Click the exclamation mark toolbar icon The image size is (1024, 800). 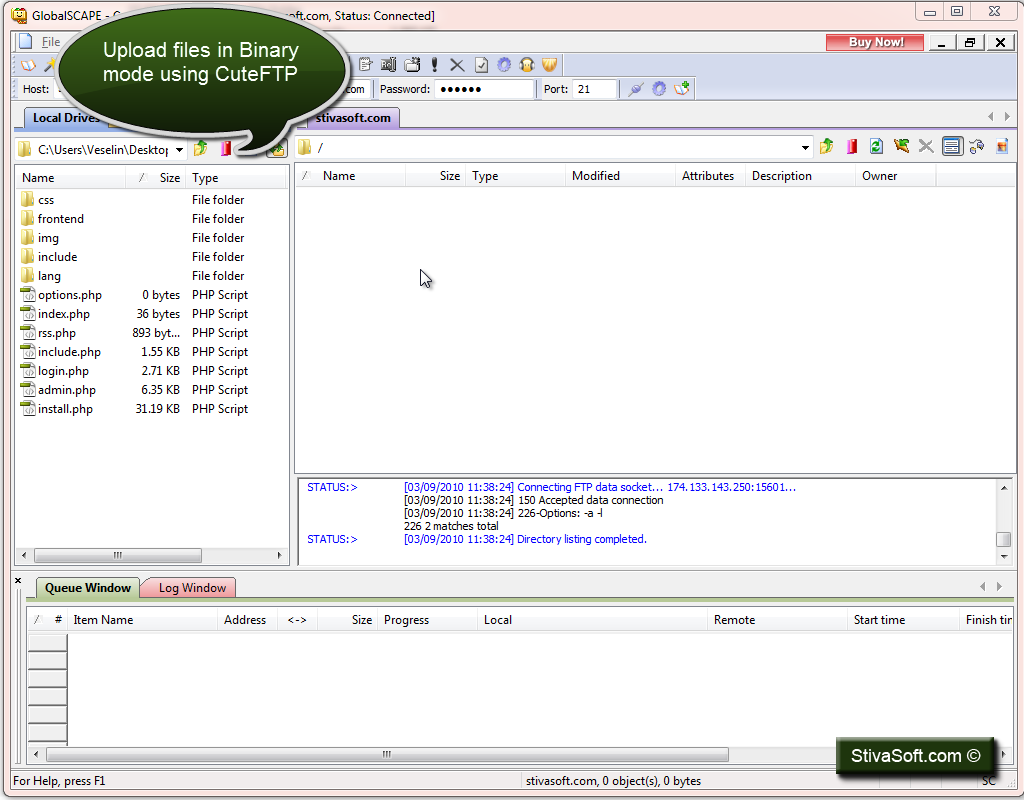coord(434,65)
